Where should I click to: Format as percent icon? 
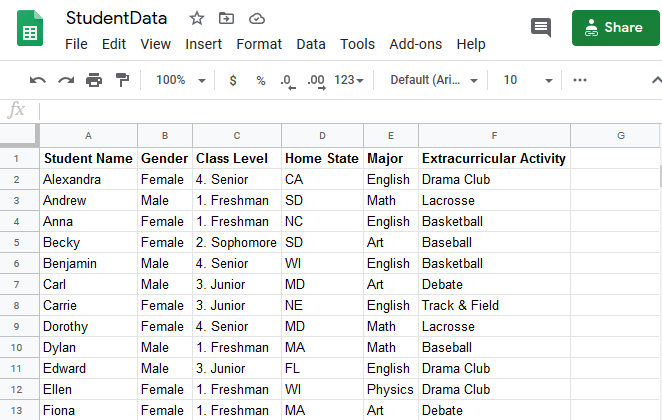(x=261, y=80)
